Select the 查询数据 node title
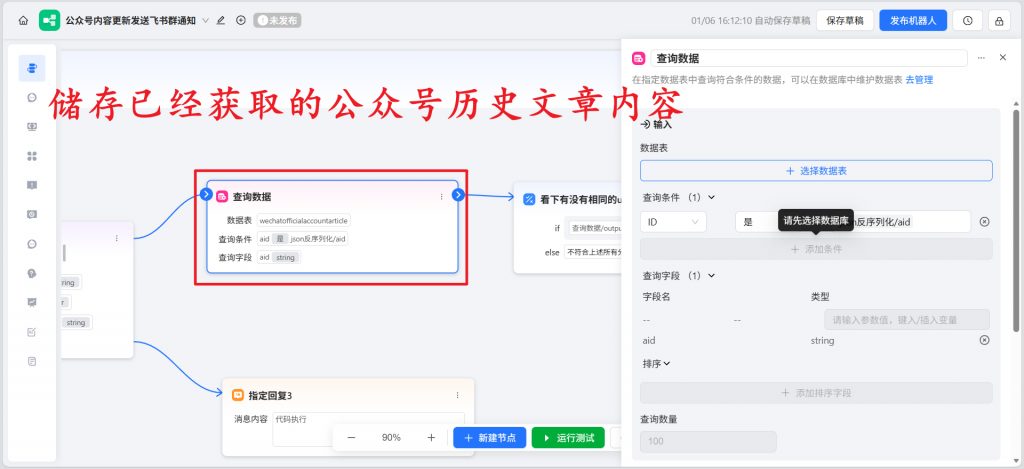The image size is (1024, 469). click(x=252, y=197)
